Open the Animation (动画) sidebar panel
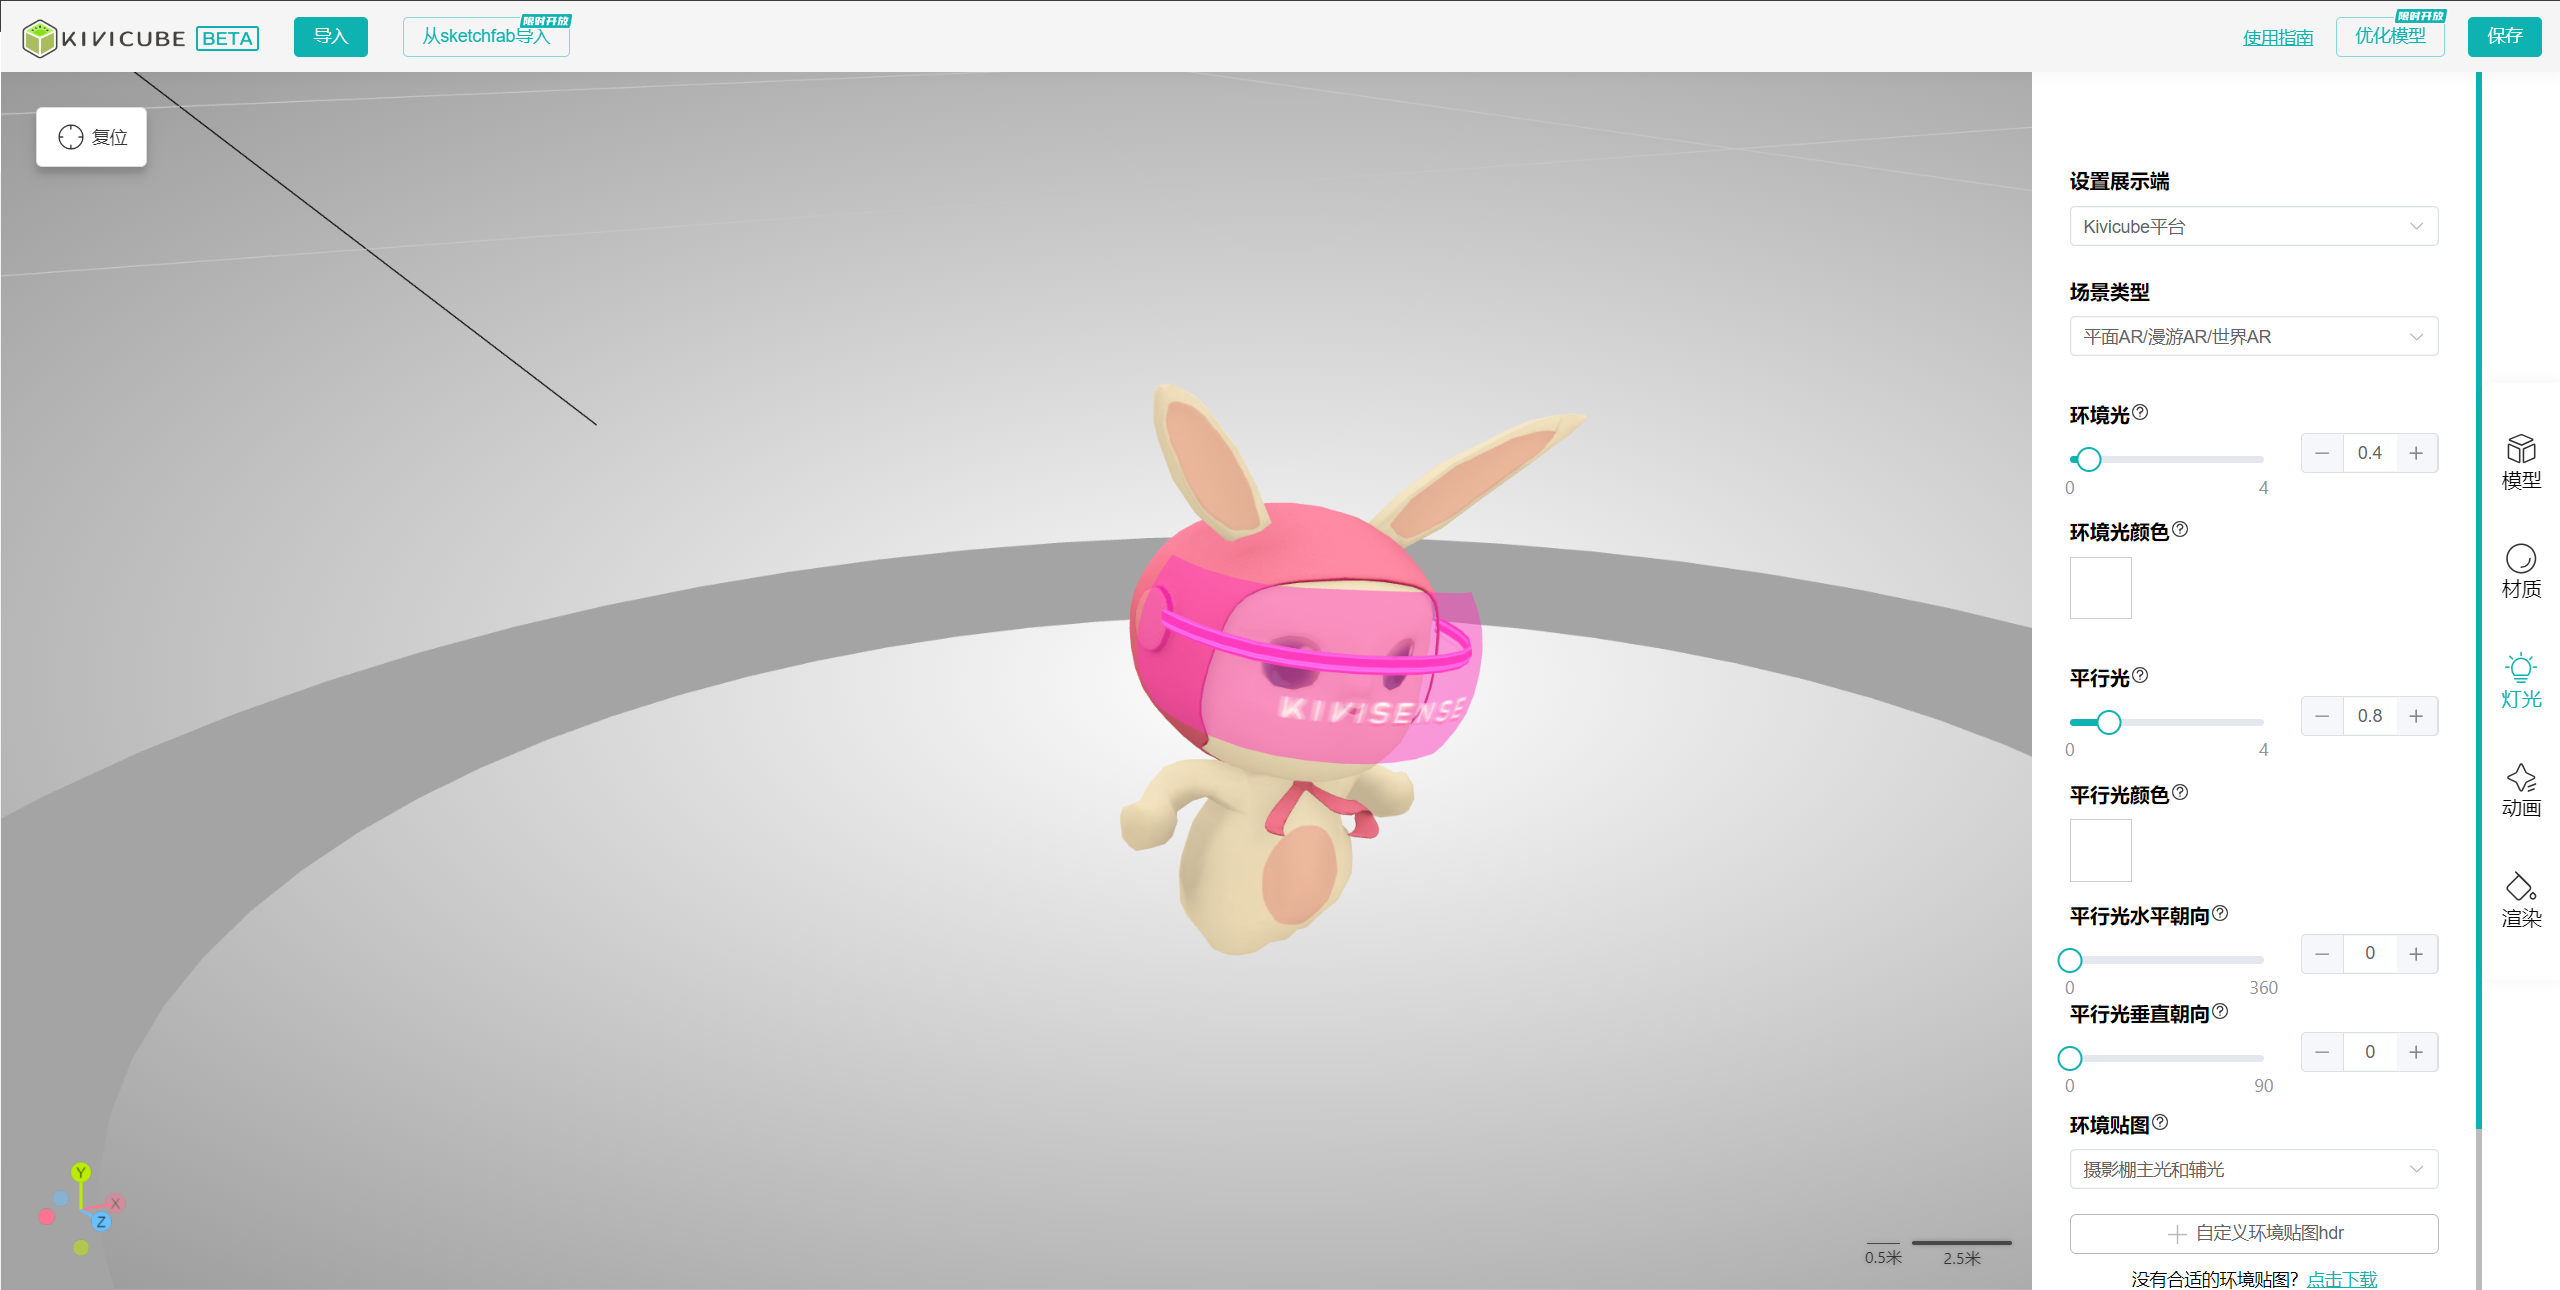Viewport: 2560px width, 1290px height. pos(2520,790)
